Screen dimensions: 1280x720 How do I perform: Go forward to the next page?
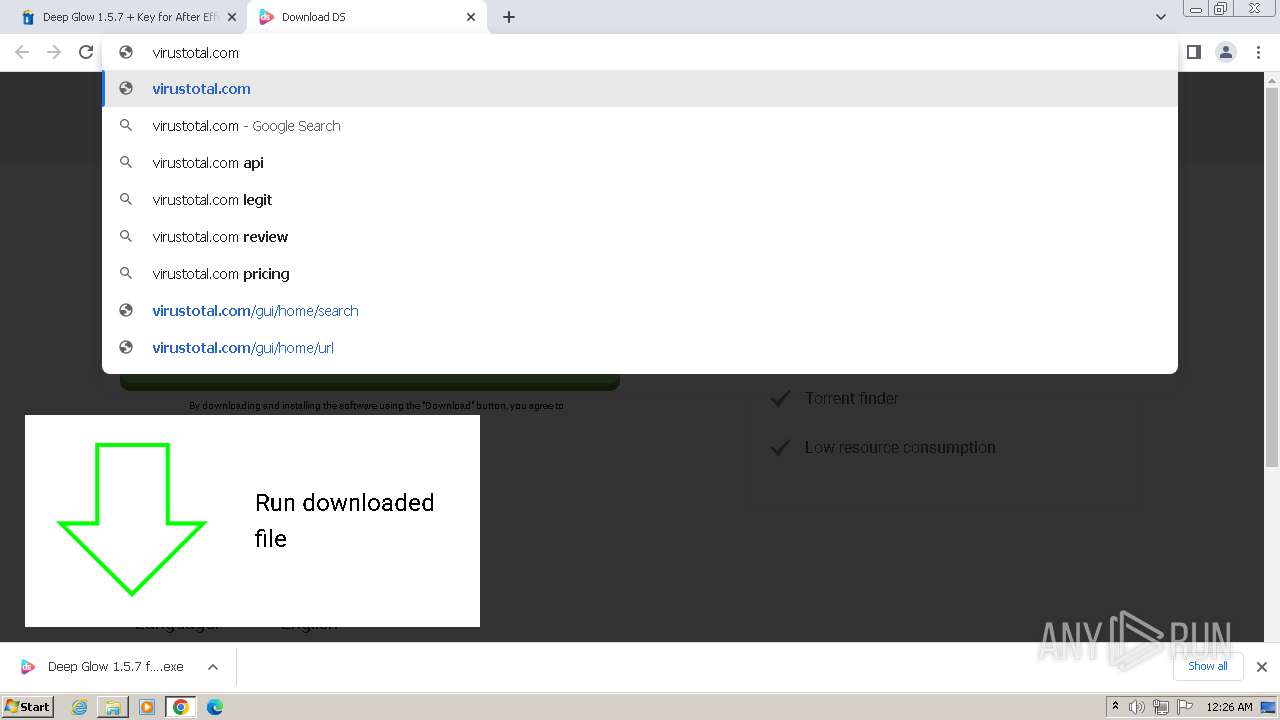click(x=54, y=52)
